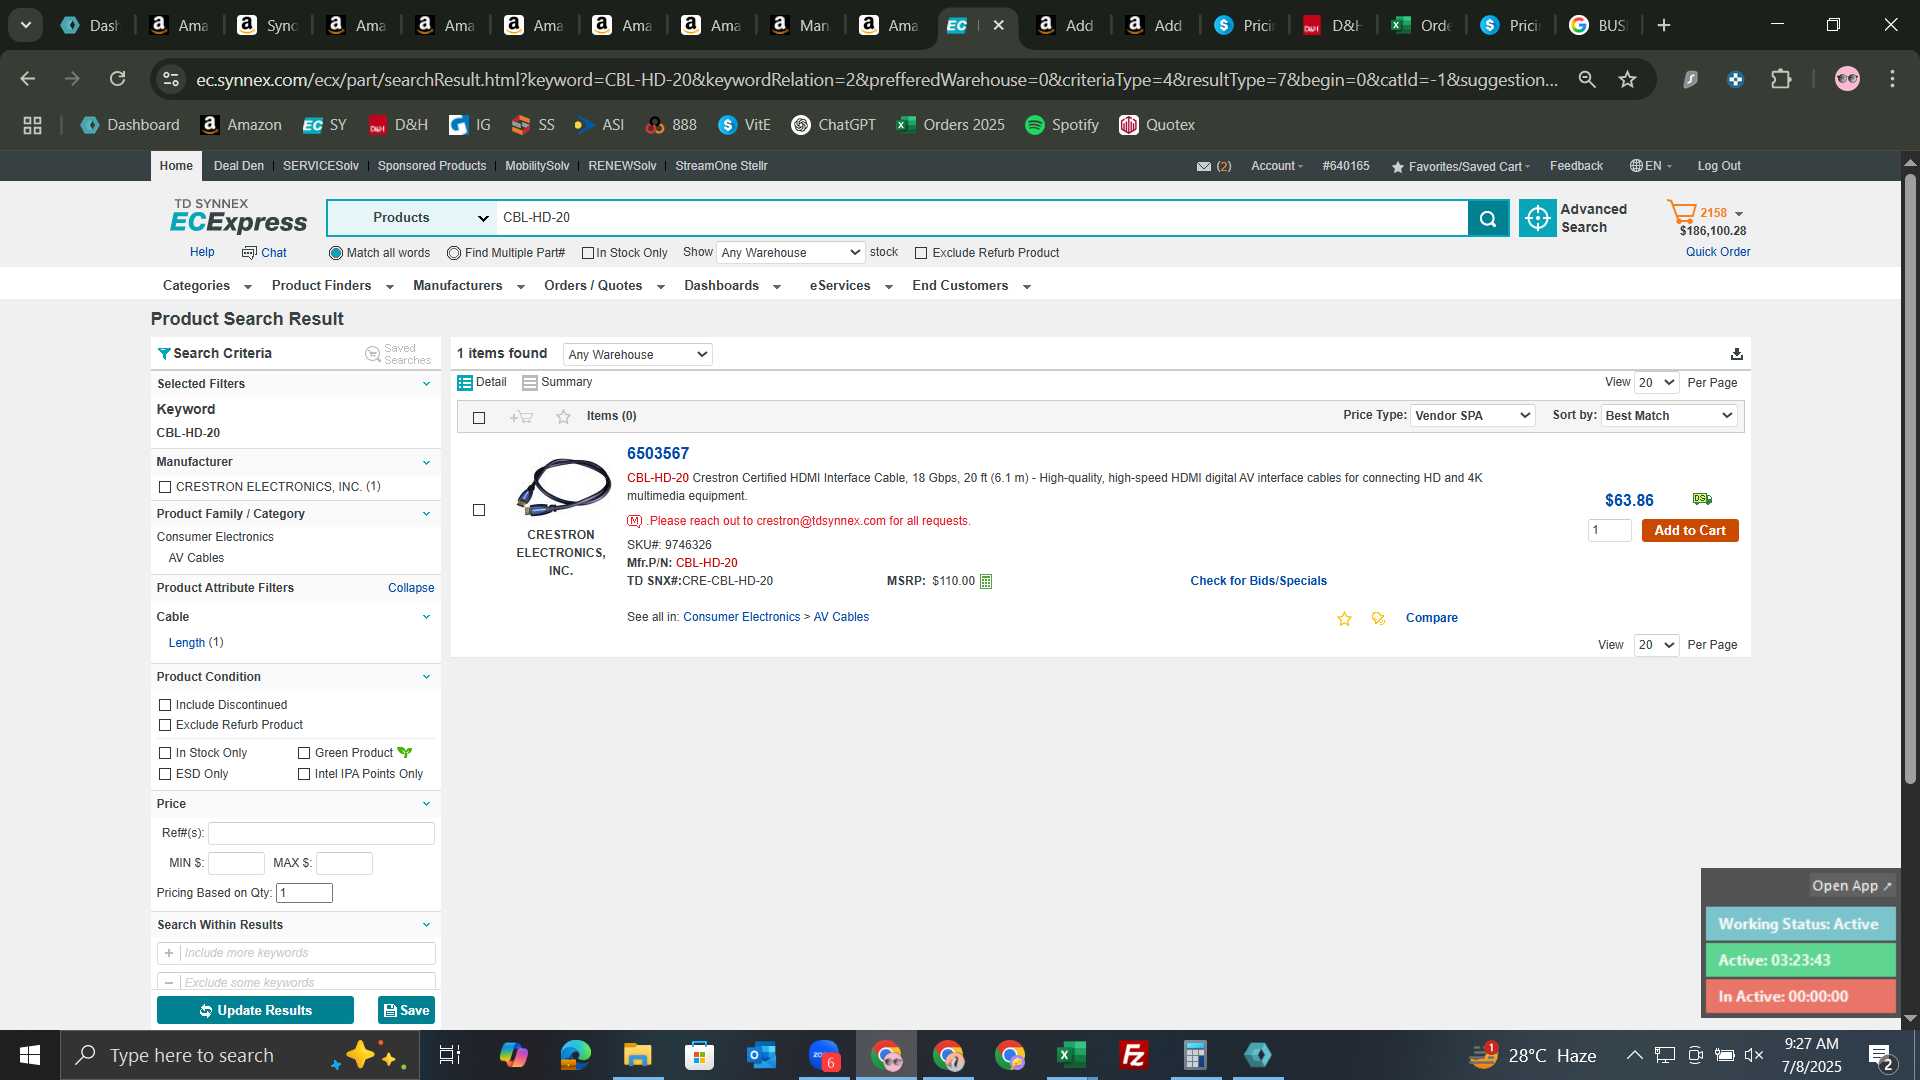Check Include Discontinued option
The image size is (1920, 1080).
[x=165, y=705]
